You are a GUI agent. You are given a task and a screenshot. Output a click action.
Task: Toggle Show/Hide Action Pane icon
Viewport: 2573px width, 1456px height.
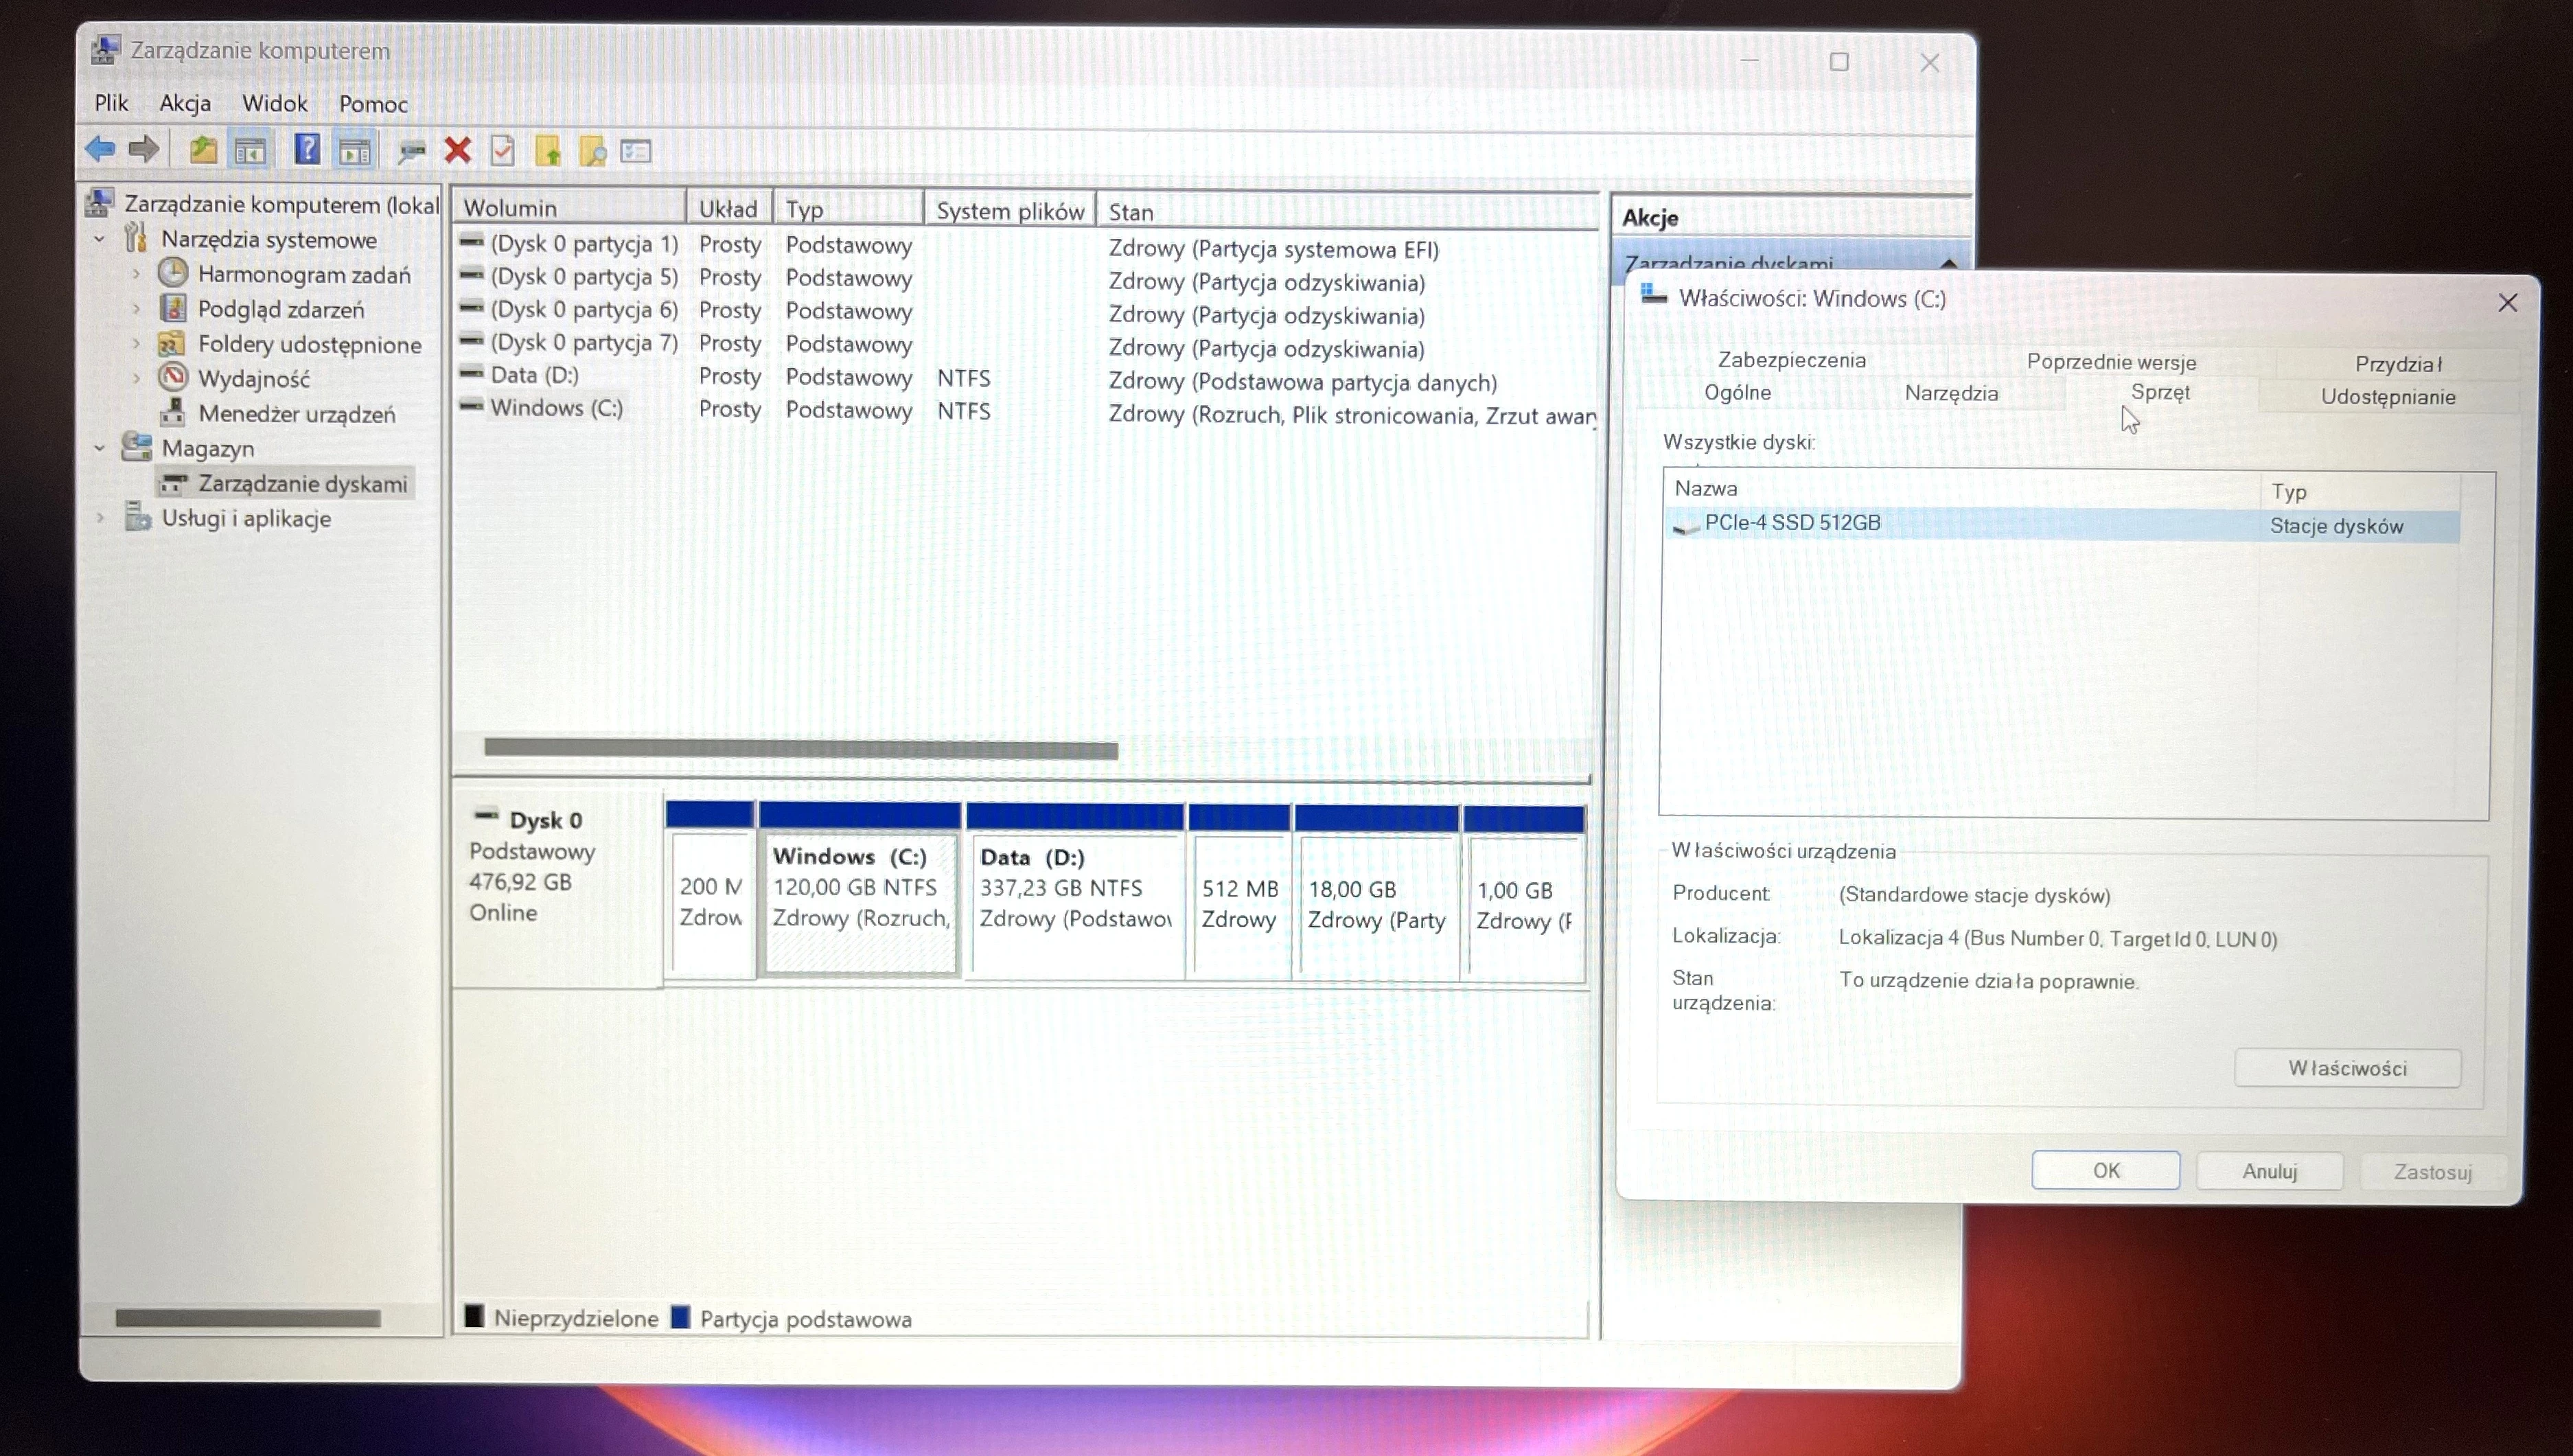[x=354, y=151]
